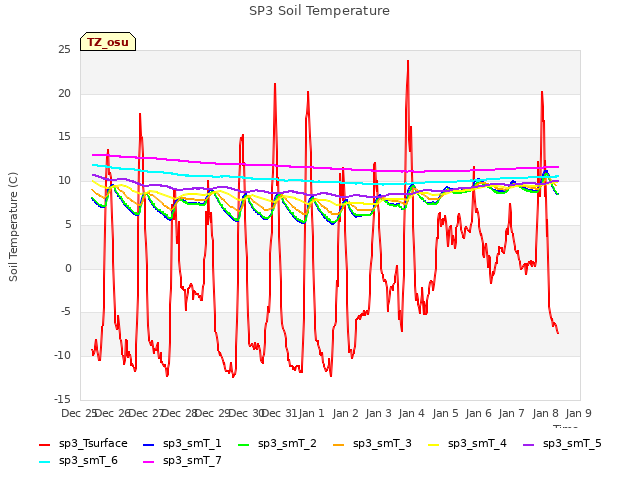Toggle sp3_smT_6 legend entry

pyautogui.click(x=78, y=460)
